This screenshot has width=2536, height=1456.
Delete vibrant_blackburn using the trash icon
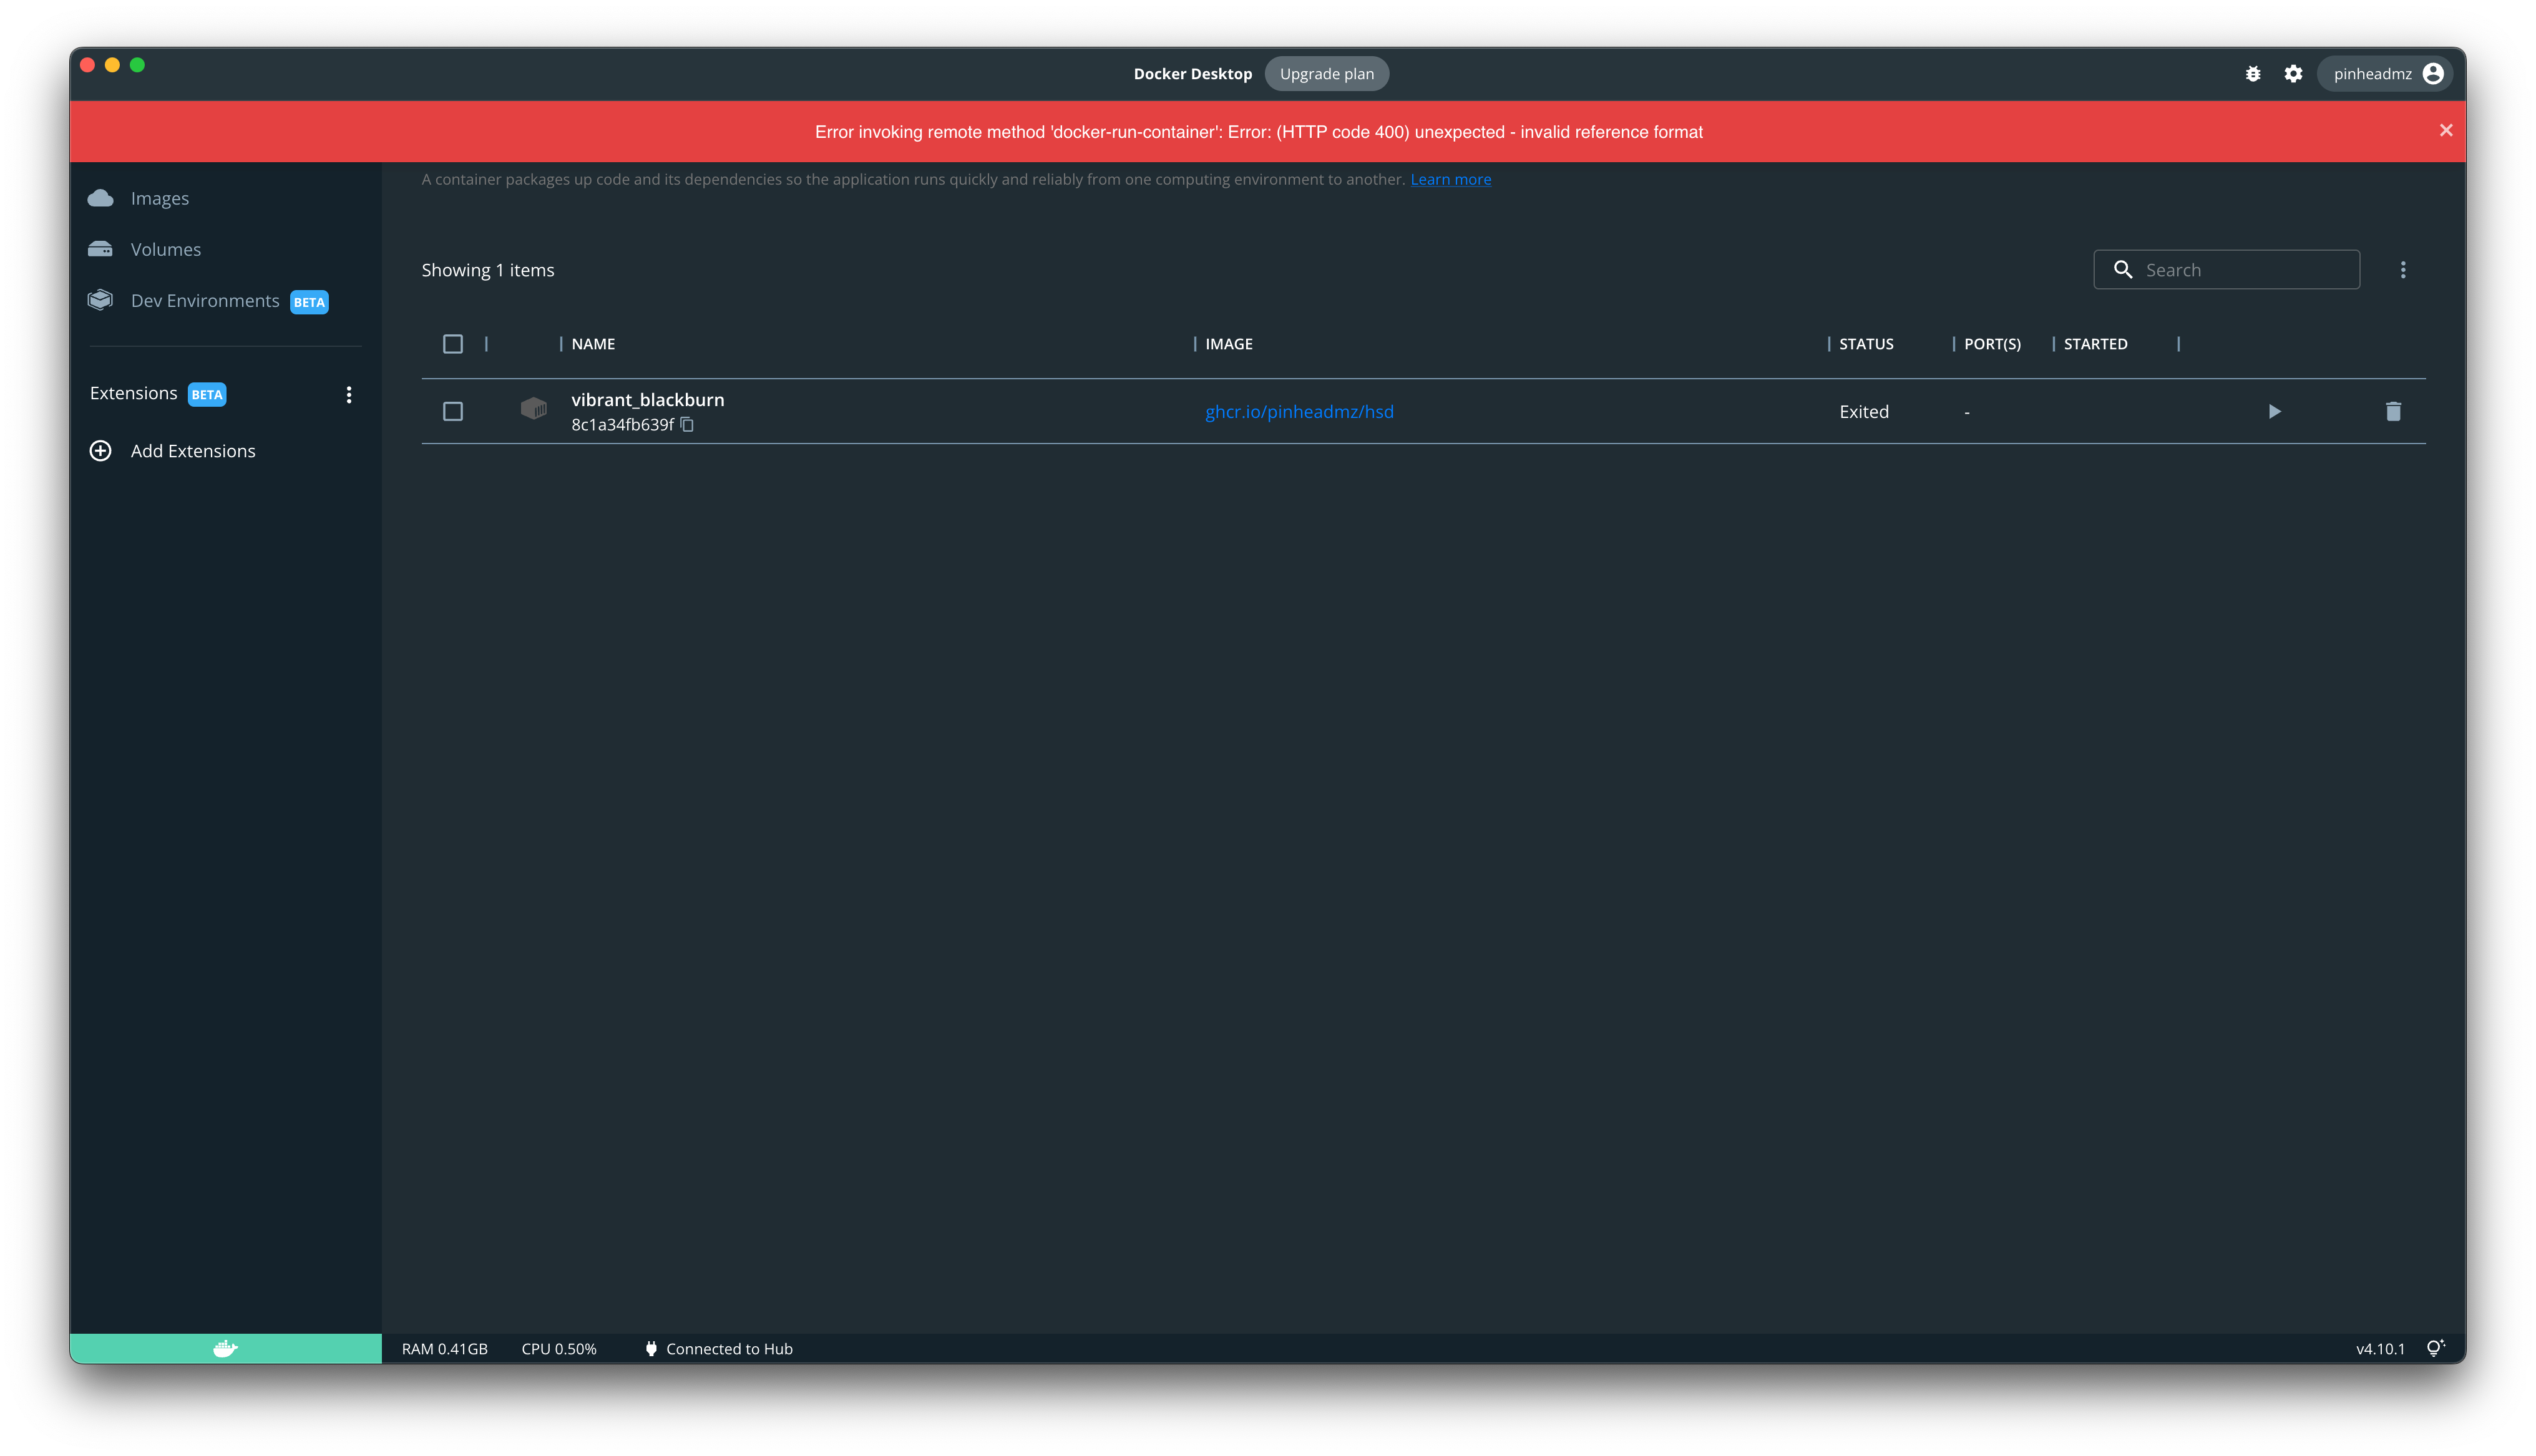[2393, 411]
